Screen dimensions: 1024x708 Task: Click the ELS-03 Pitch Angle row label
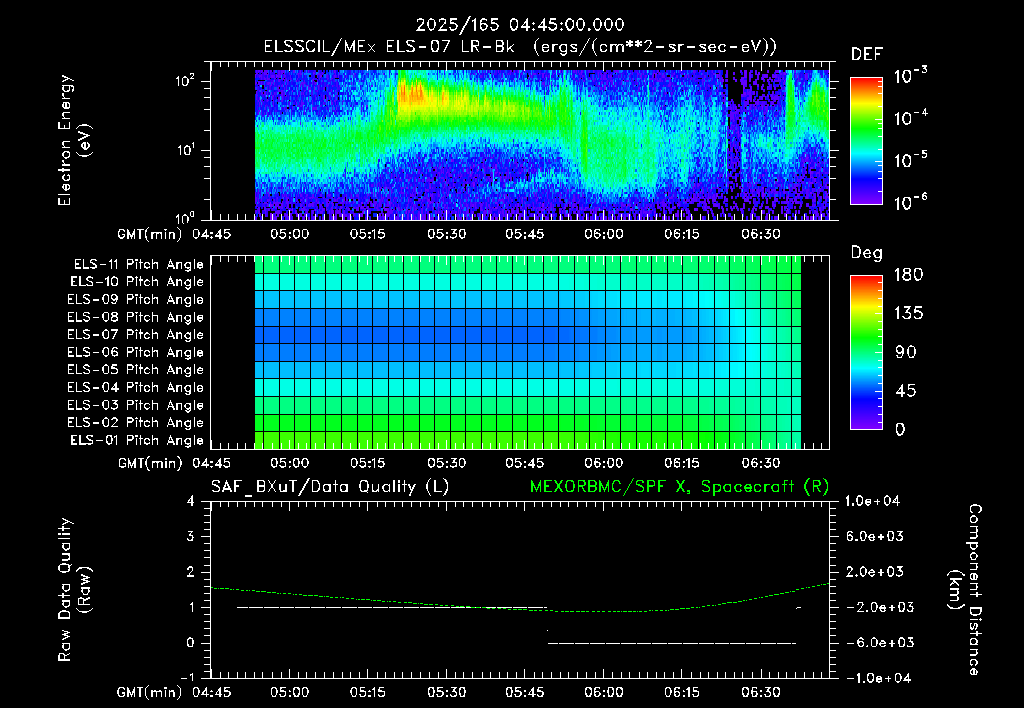(x=136, y=405)
